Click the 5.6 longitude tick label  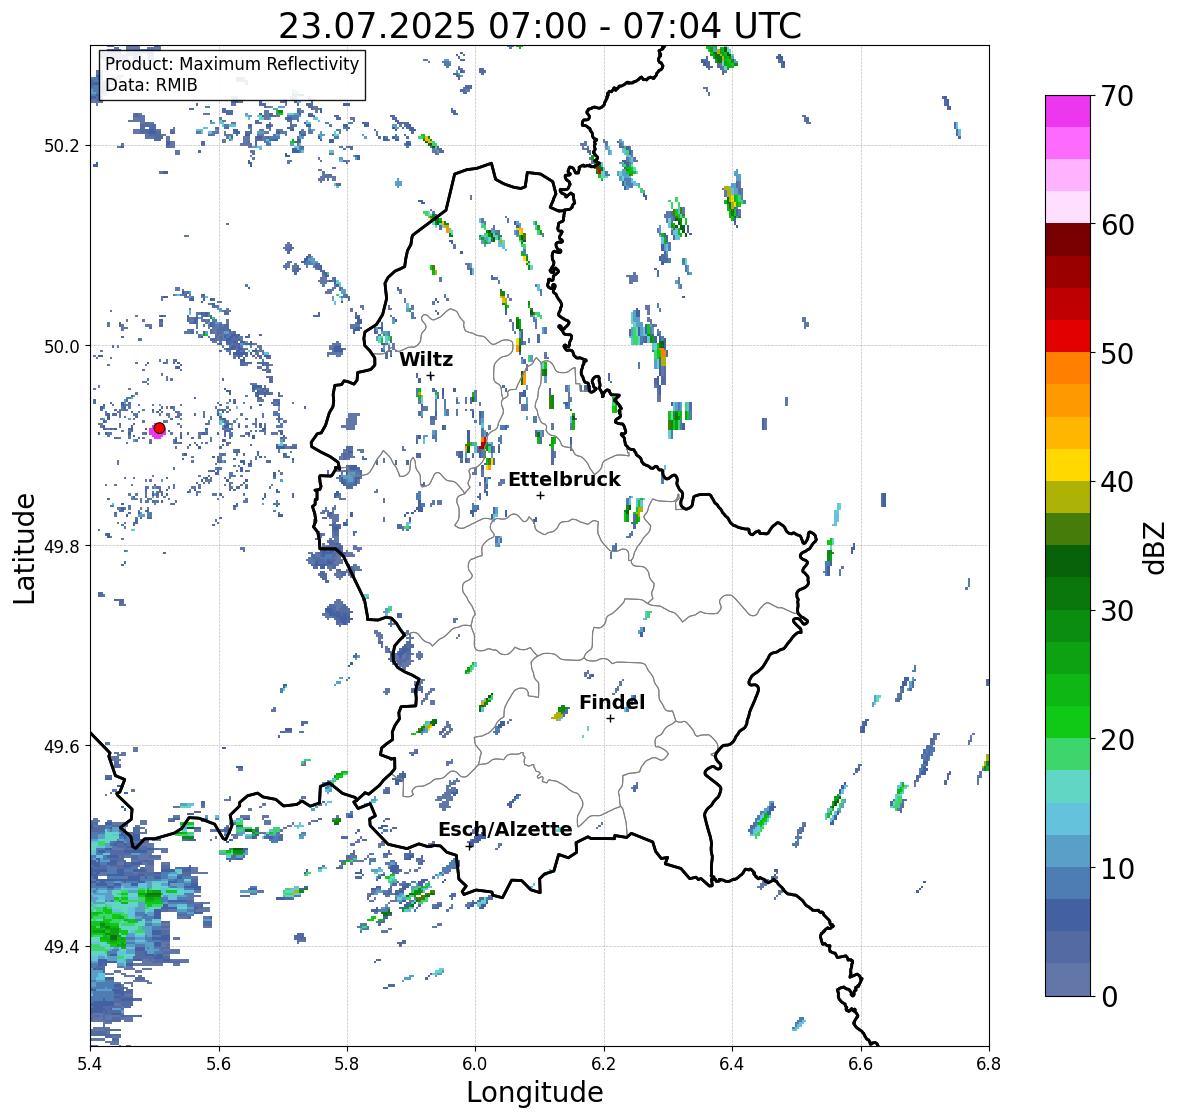click(219, 1064)
